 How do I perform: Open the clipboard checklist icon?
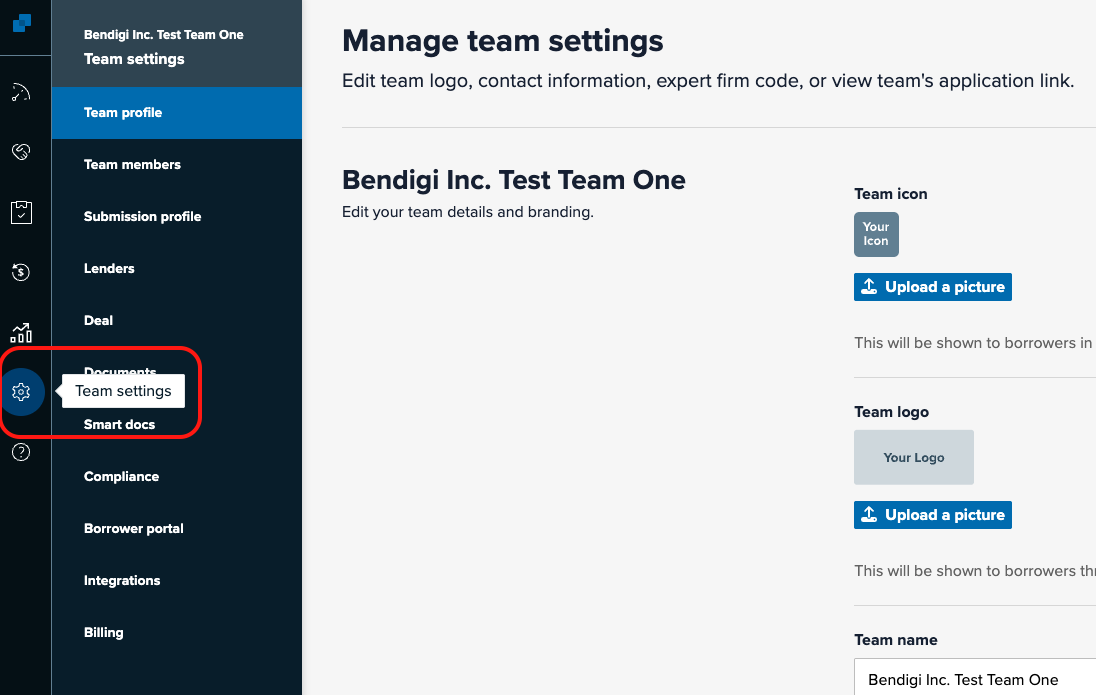(21, 212)
